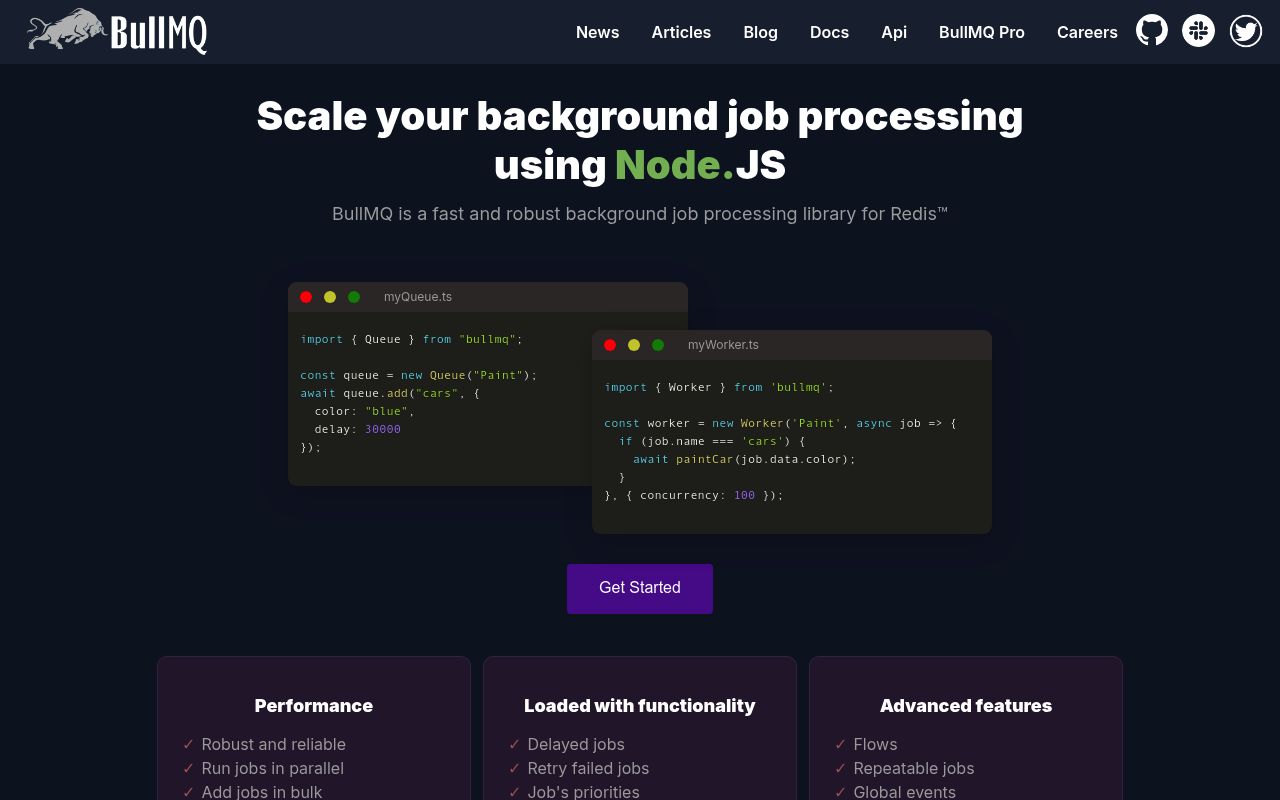Click the myWorker.ts file title
Viewport: 1280px width, 800px height.
pos(723,345)
